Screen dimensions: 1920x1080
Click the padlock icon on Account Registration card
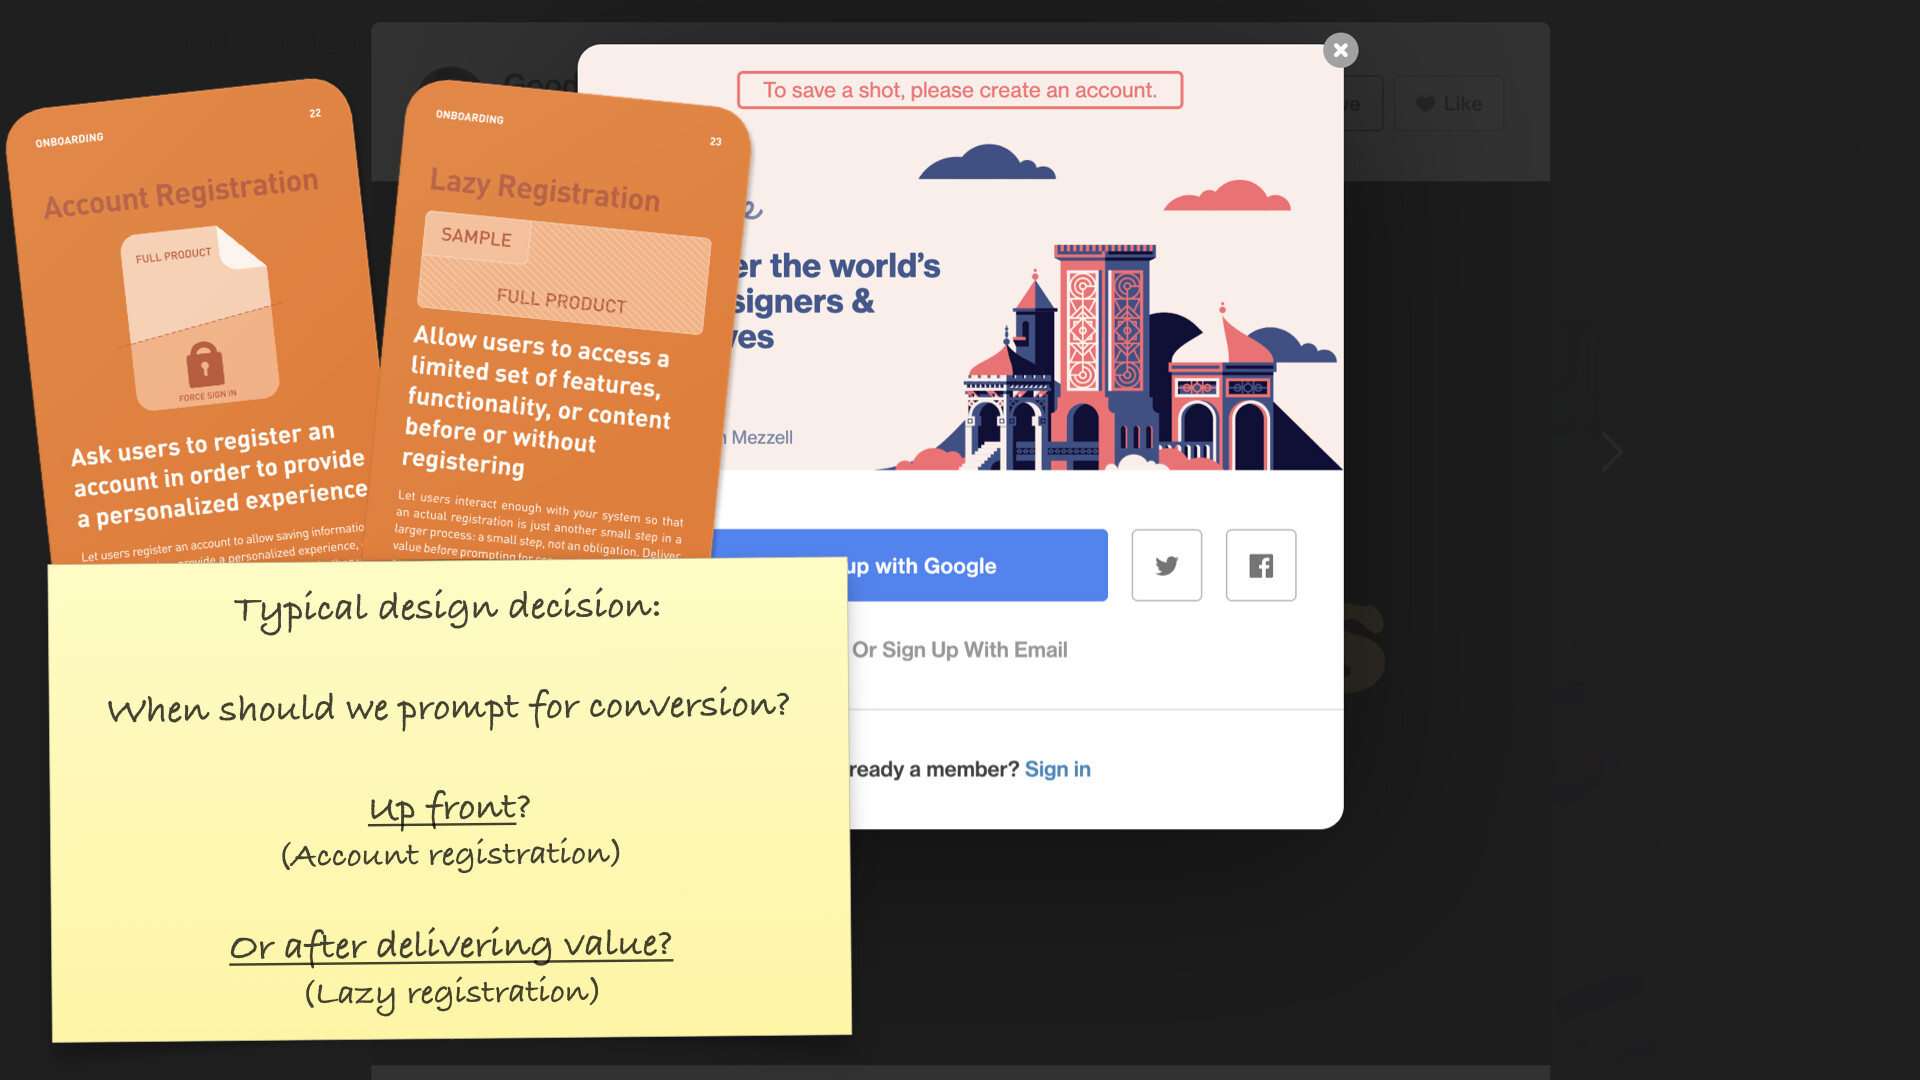(205, 364)
